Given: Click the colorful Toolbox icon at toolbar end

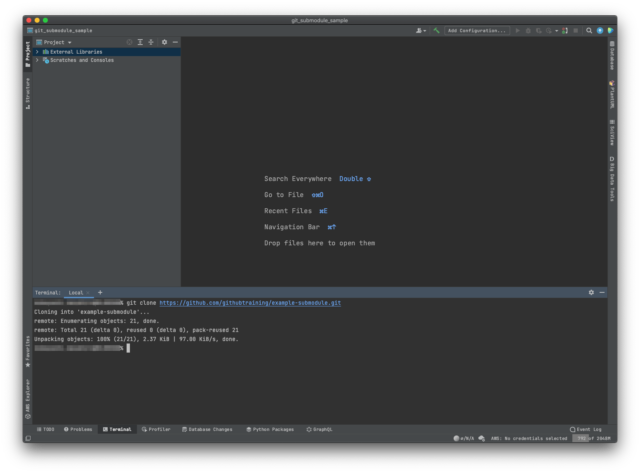Looking at the screenshot, I should pos(611,31).
